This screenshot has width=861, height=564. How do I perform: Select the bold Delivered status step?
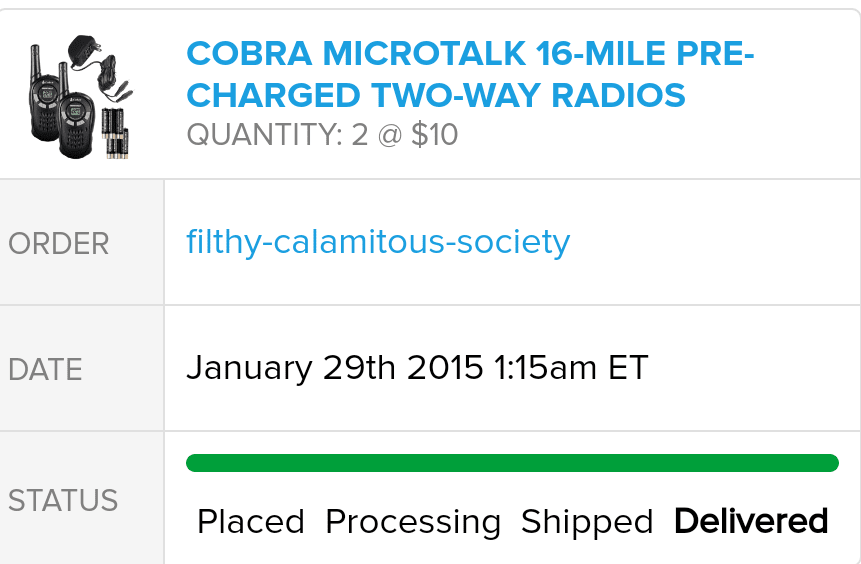[751, 521]
